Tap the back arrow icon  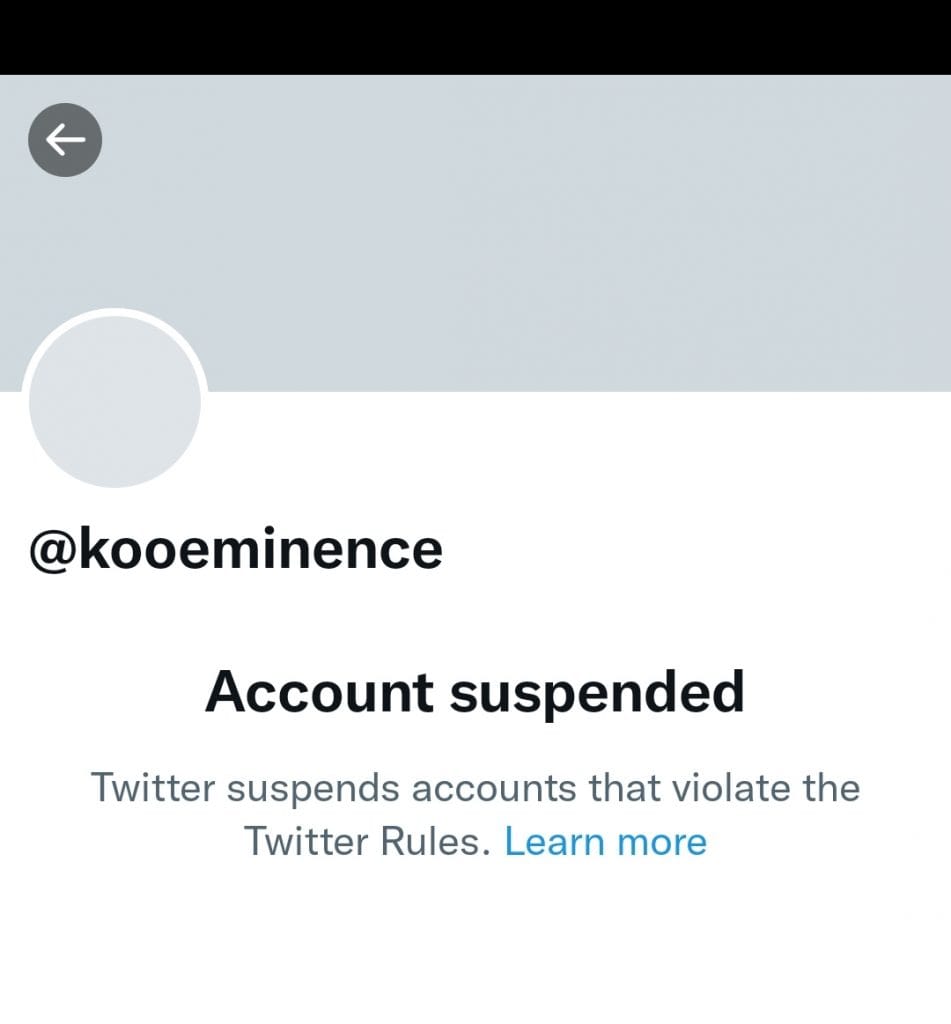[x=65, y=141]
